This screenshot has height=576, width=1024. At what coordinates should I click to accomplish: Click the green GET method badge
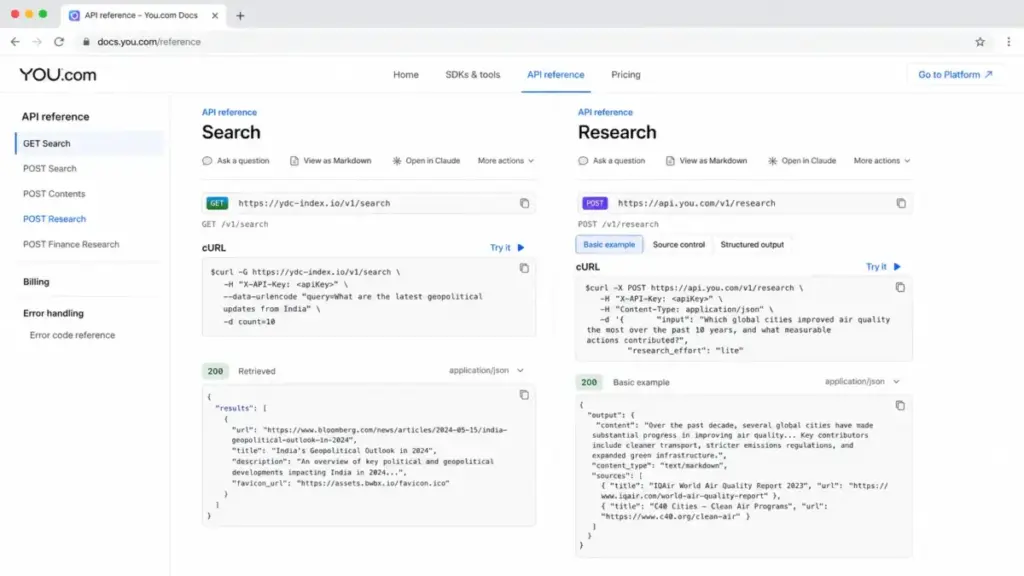point(217,203)
